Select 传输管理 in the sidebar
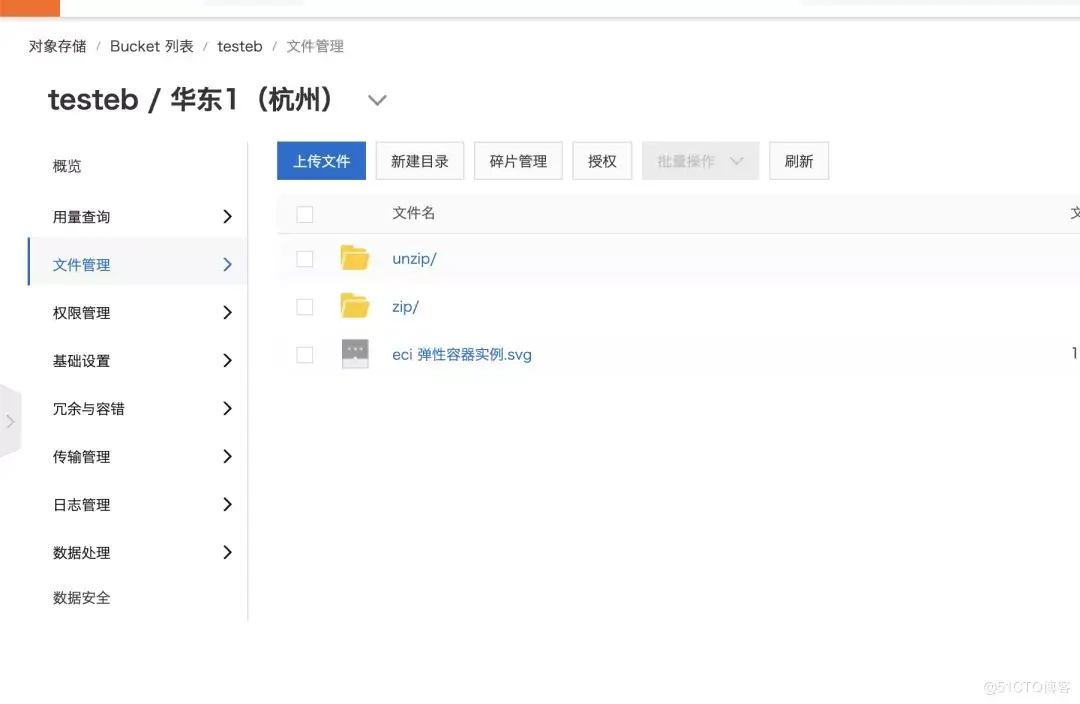 point(81,457)
